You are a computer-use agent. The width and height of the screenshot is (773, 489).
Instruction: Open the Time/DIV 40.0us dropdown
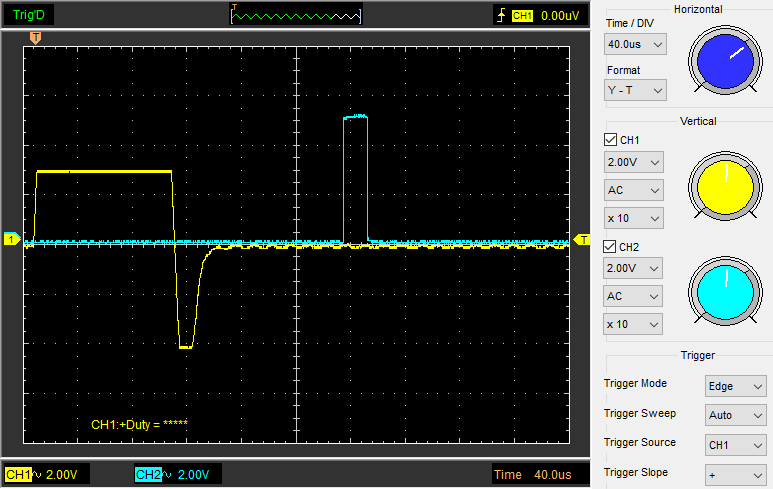click(x=635, y=44)
